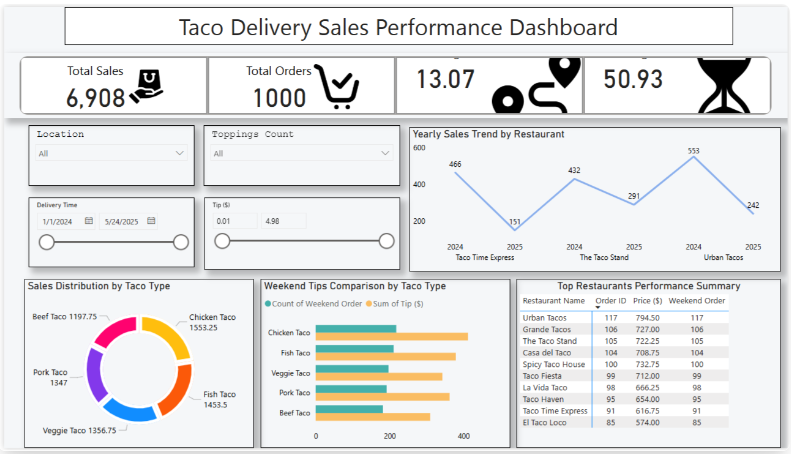Image resolution: width=791 pixels, height=454 pixels.
Task: Click the Tip slider's right handle
Action: click(387, 240)
